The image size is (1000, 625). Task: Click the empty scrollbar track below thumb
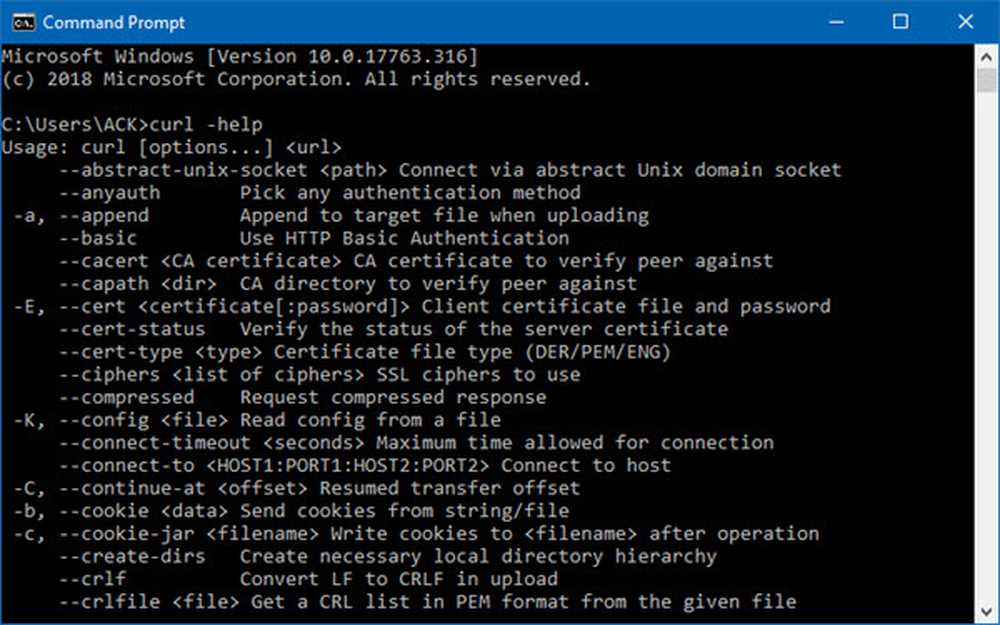(x=987, y=346)
